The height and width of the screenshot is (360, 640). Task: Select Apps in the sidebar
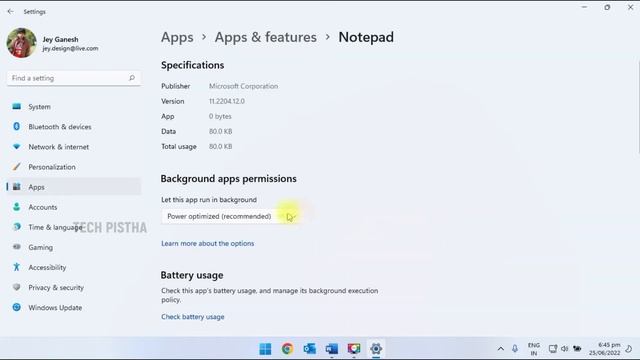click(74, 187)
